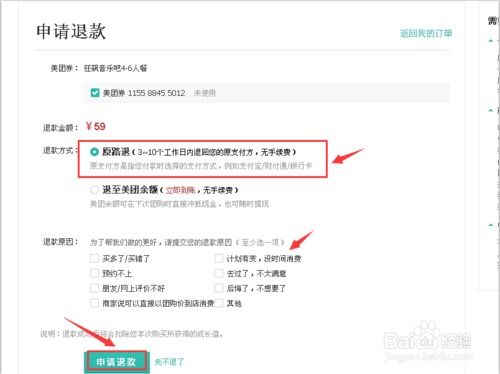Check the 计划有变,没时间消费 reason
This screenshot has height=374, width=500.
coord(219,258)
